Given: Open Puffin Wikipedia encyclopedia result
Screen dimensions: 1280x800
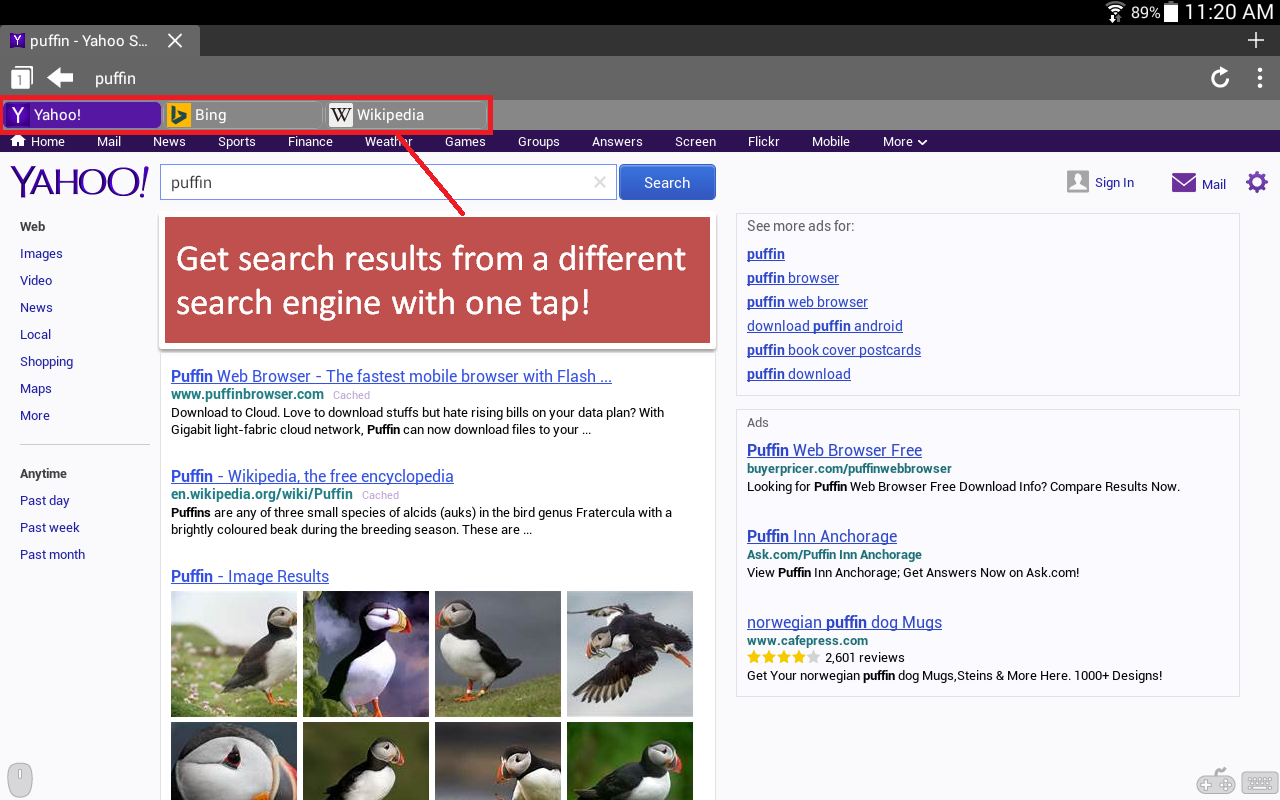Looking at the screenshot, I should click(312, 477).
